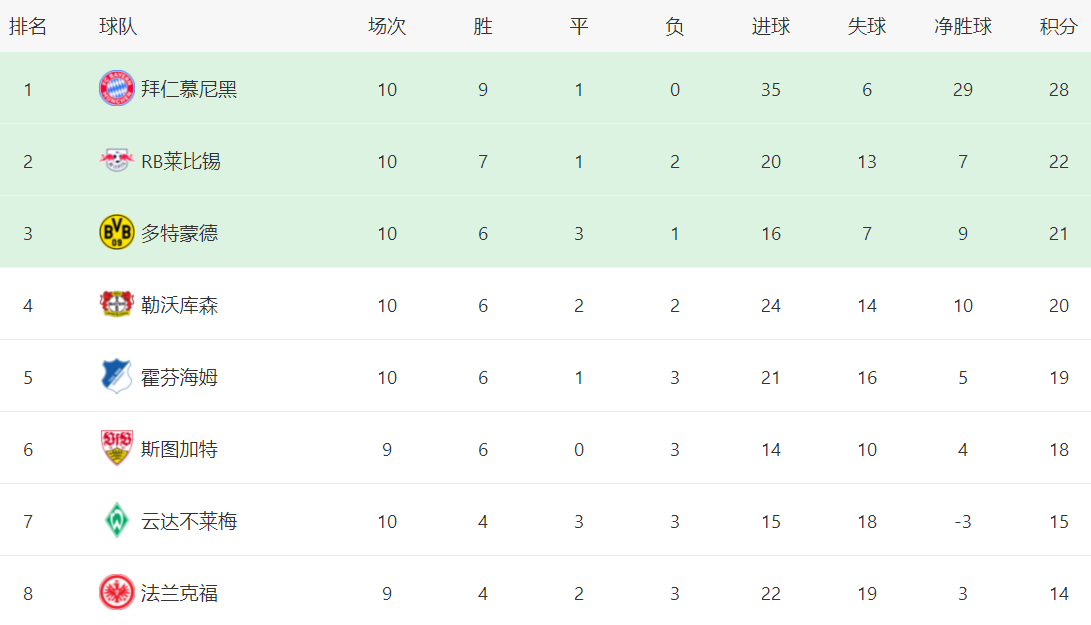Click the 场次 column header
The height and width of the screenshot is (625, 1091).
pyautogui.click(x=387, y=27)
